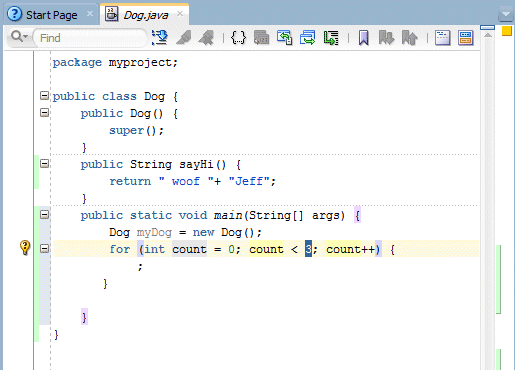The image size is (515, 370).
Task: Toggle bookmark with the purple ribbon icon
Action: click(363, 38)
